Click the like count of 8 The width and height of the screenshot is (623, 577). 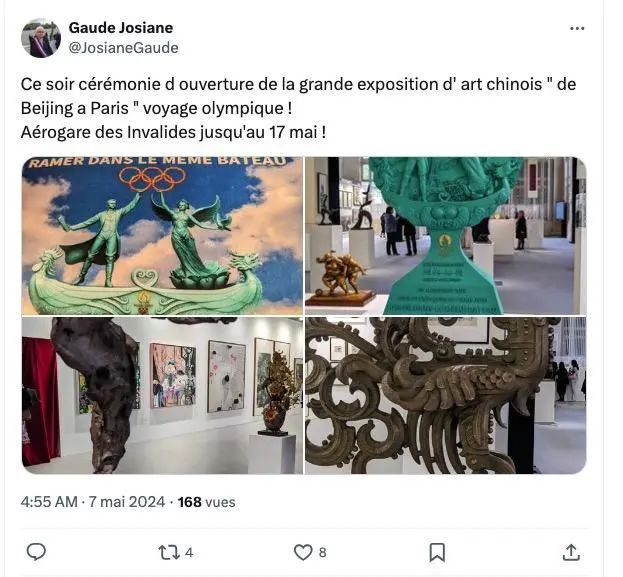(x=322, y=553)
